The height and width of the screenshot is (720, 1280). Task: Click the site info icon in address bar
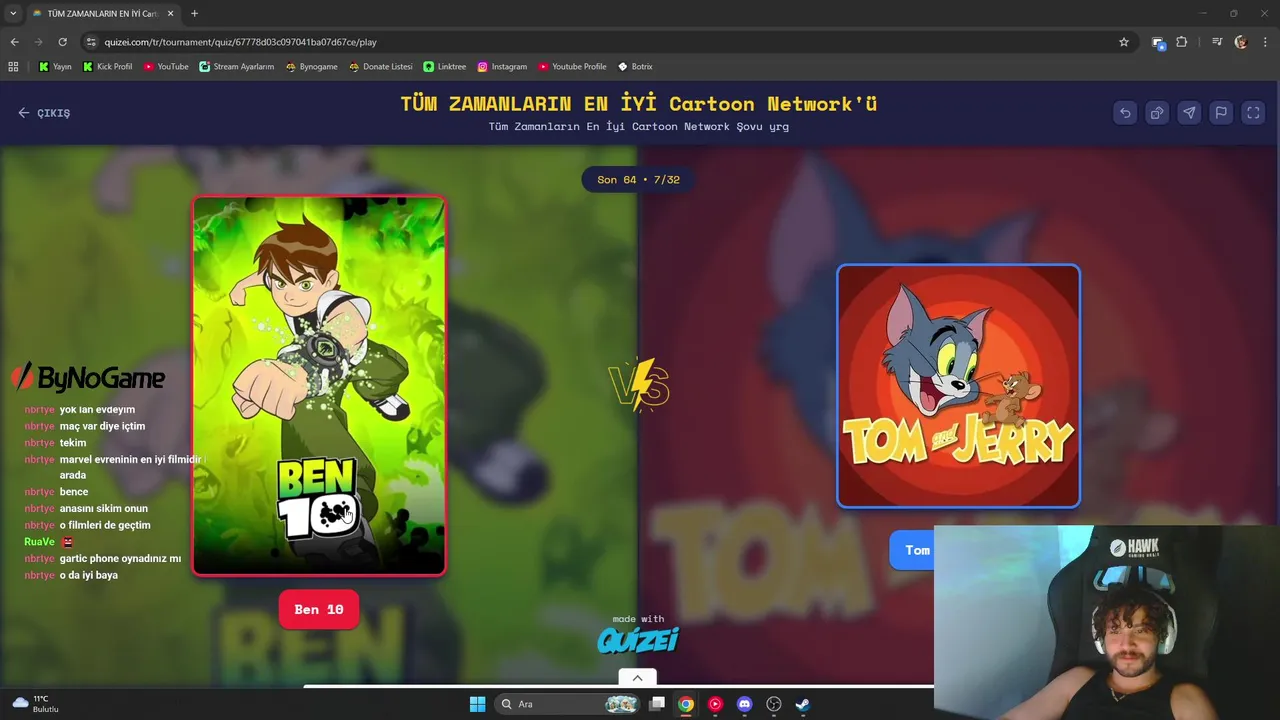point(91,42)
